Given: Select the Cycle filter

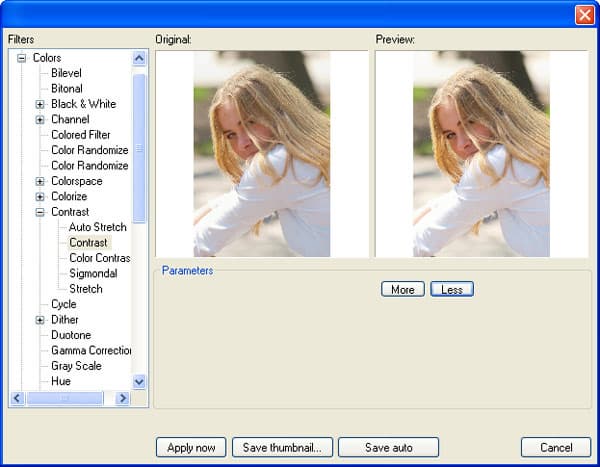Looking at the screenshot, I should tap(64, 304).
